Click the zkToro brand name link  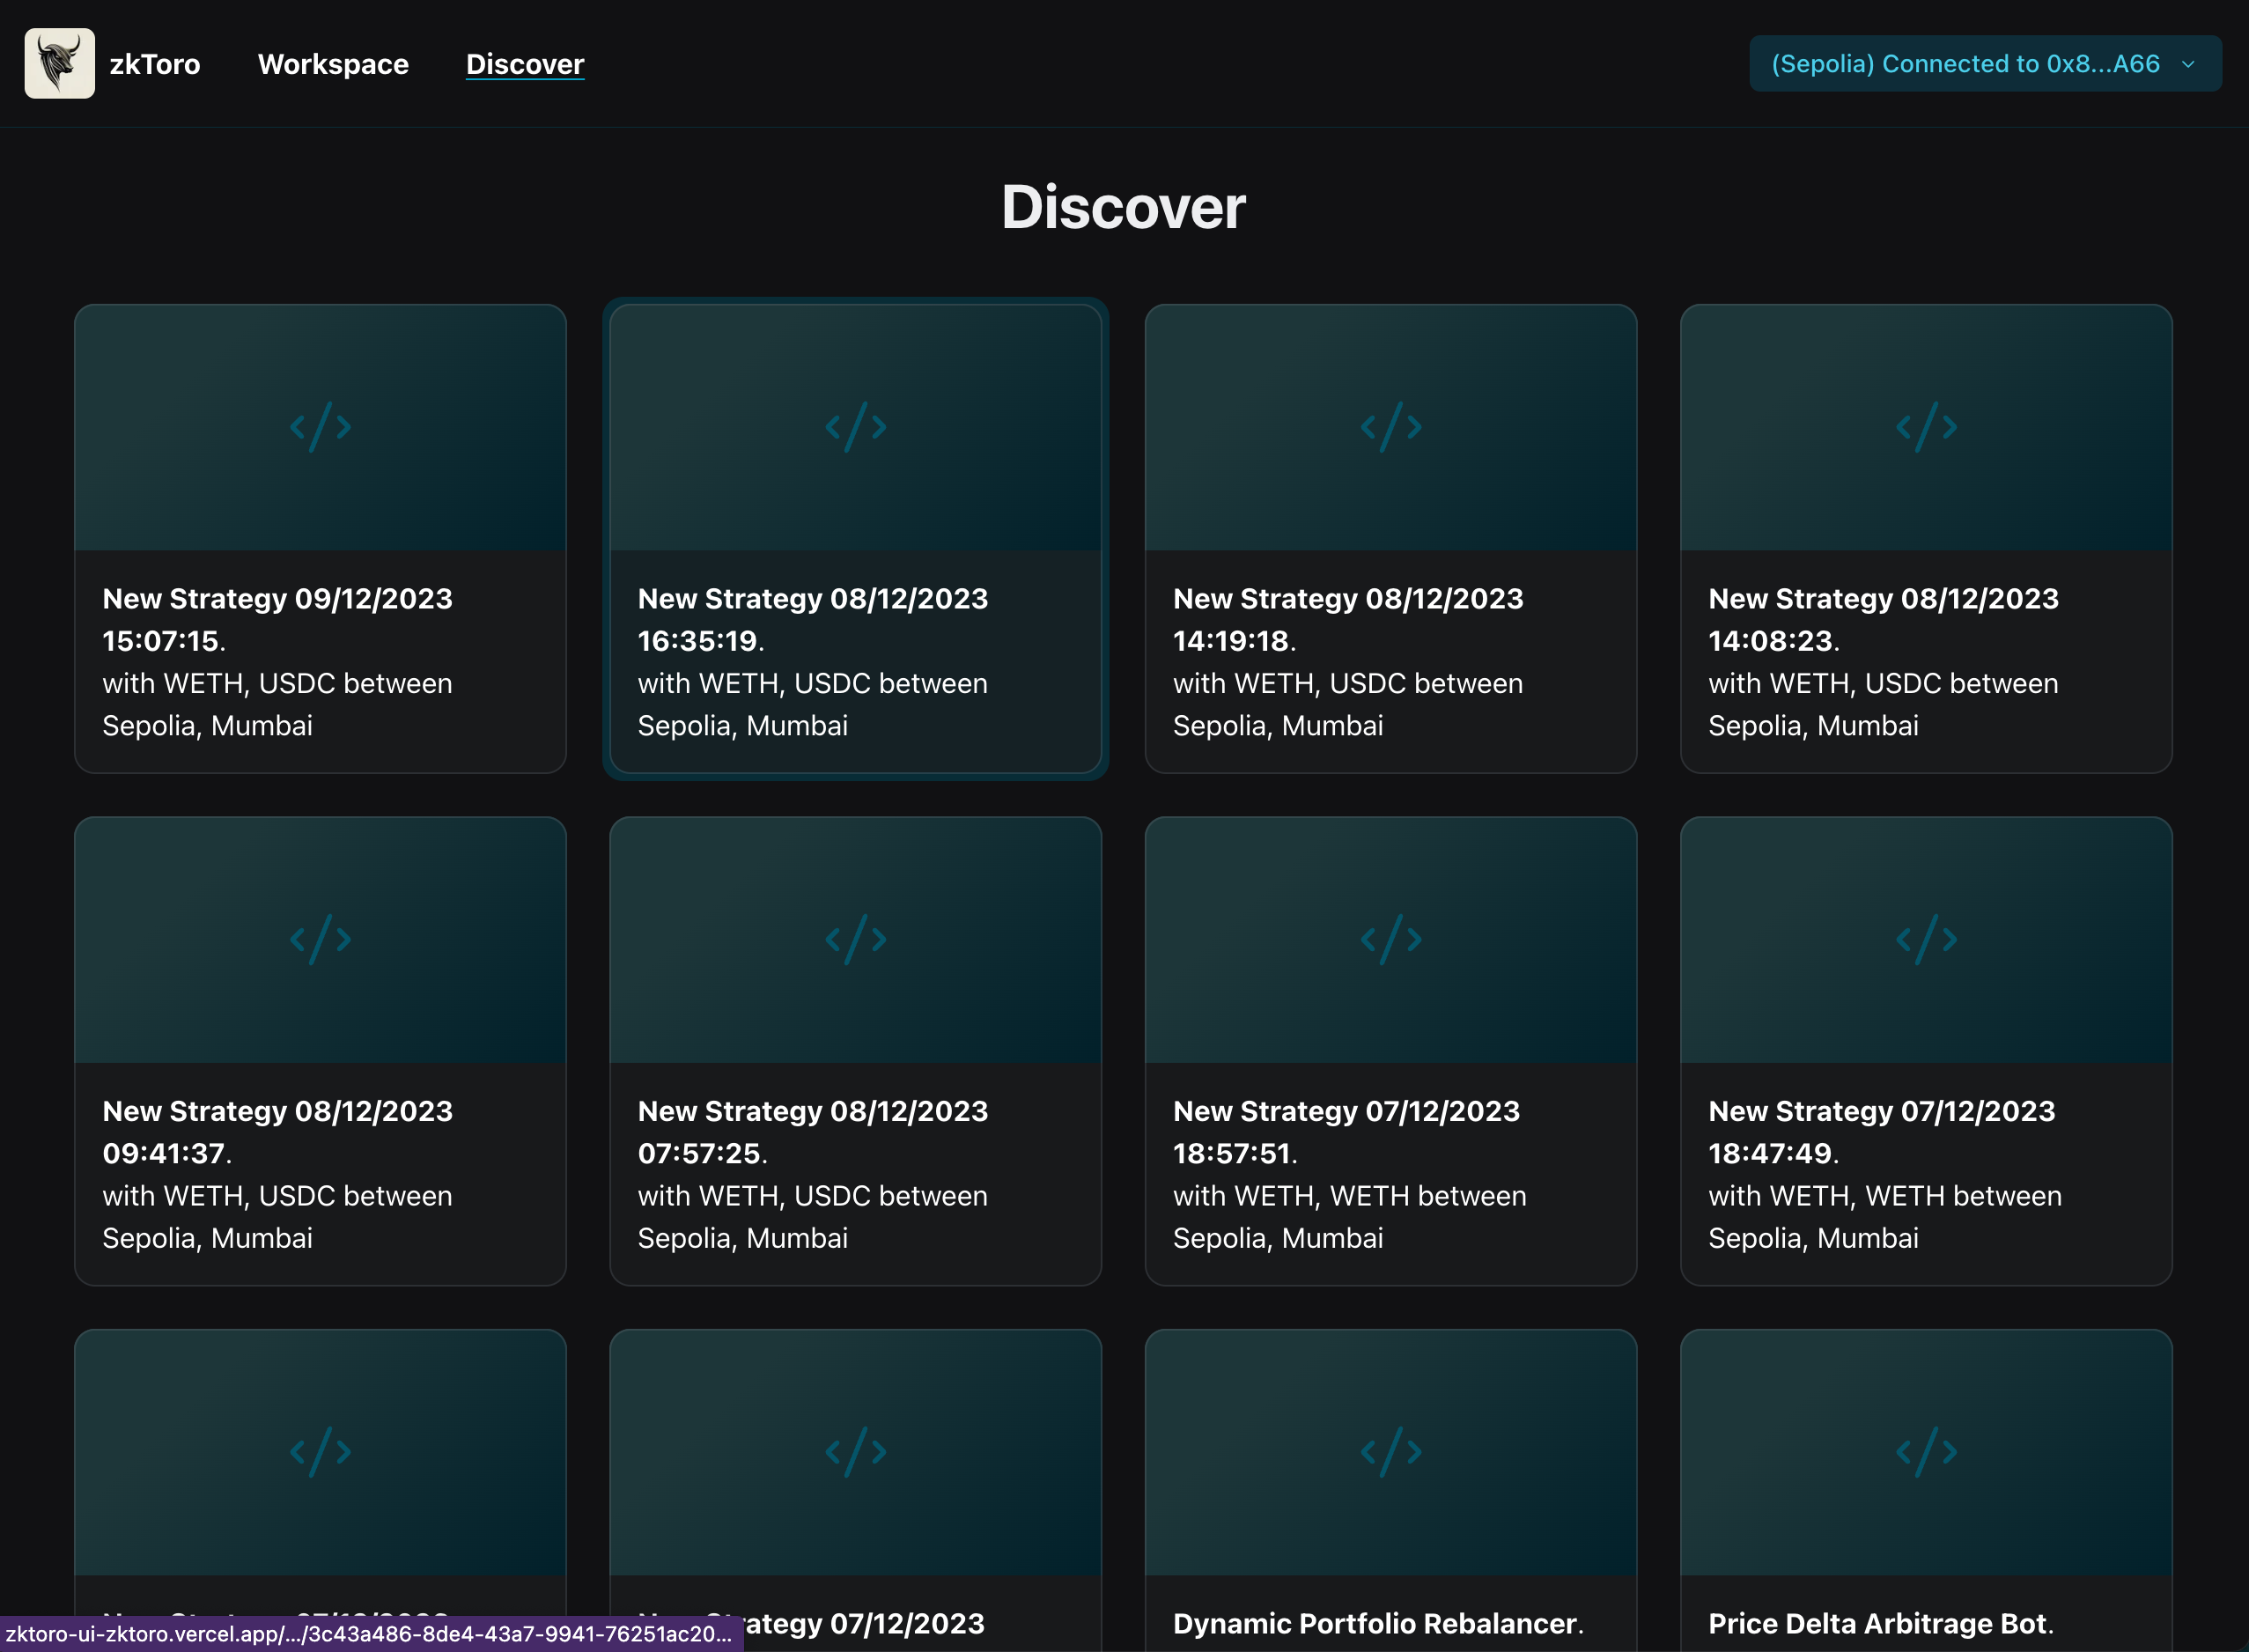pos(155,64)
